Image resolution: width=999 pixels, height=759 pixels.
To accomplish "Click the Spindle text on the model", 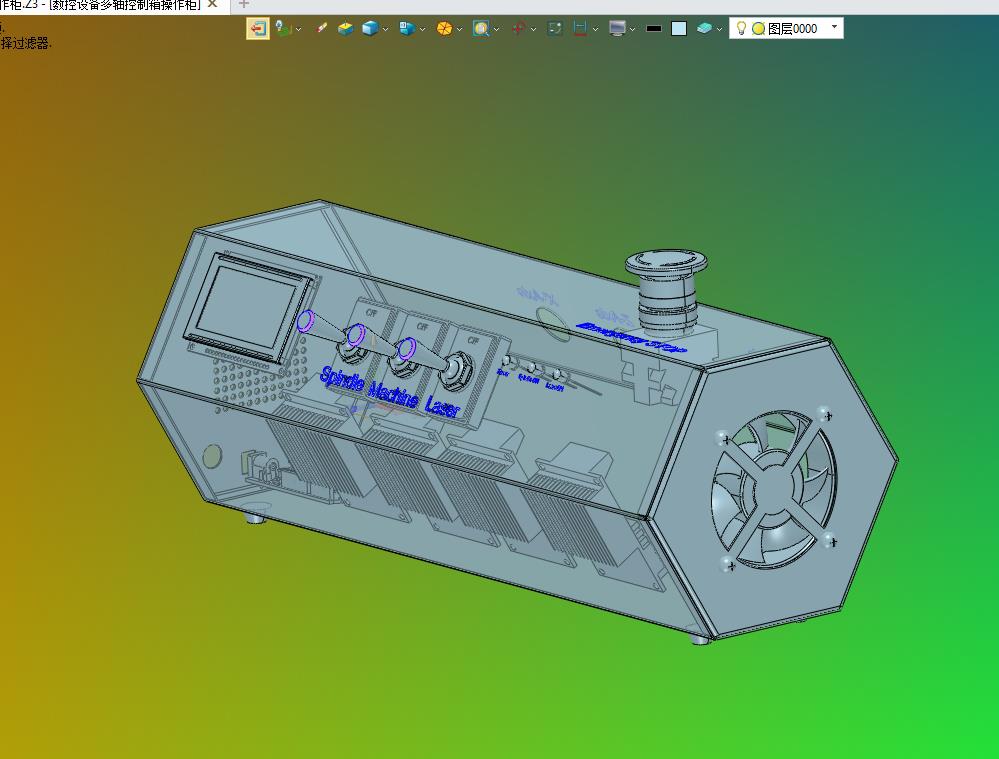I will (x=342, y=379).
